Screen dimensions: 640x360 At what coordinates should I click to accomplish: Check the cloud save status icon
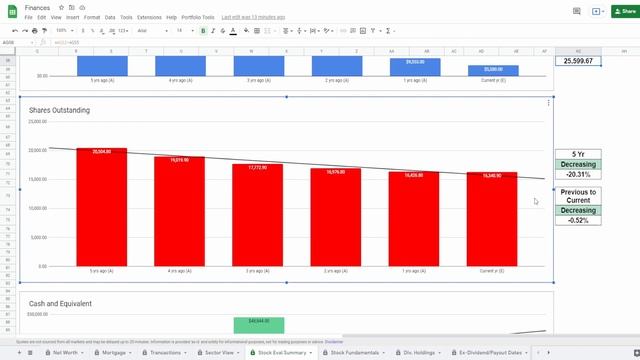click(82, 8)
